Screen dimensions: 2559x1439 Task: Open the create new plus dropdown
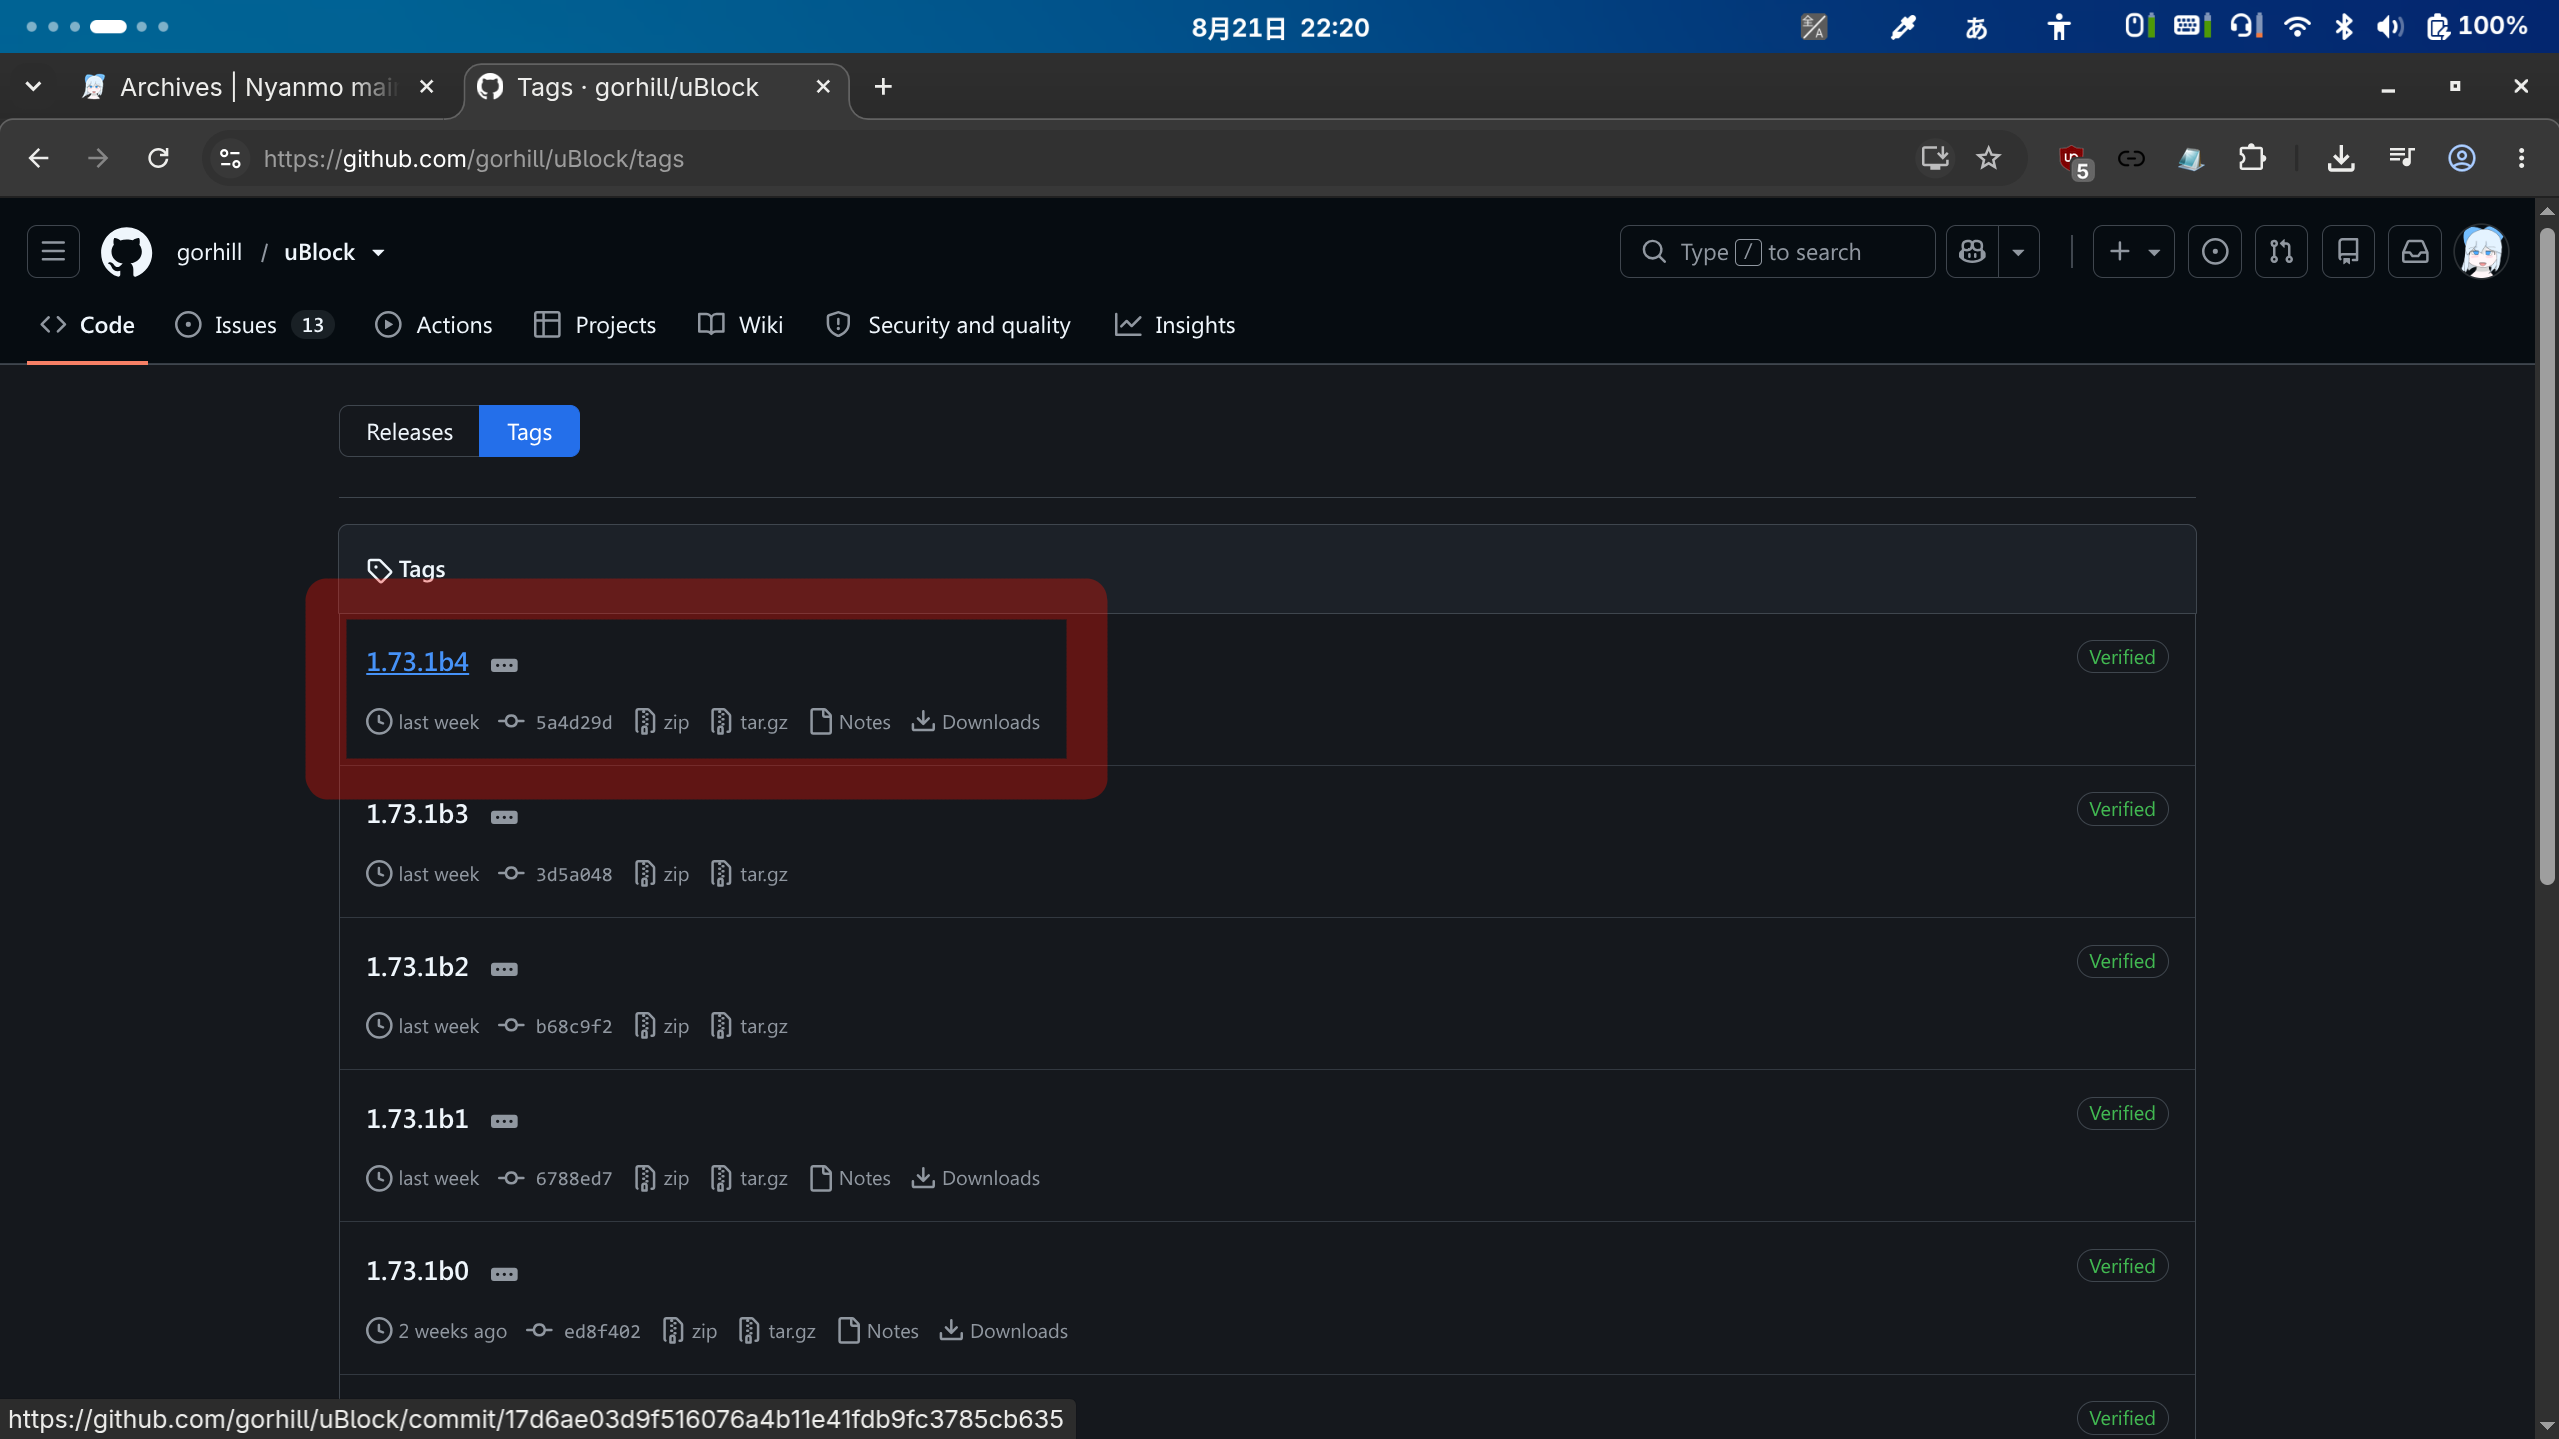2133,252
